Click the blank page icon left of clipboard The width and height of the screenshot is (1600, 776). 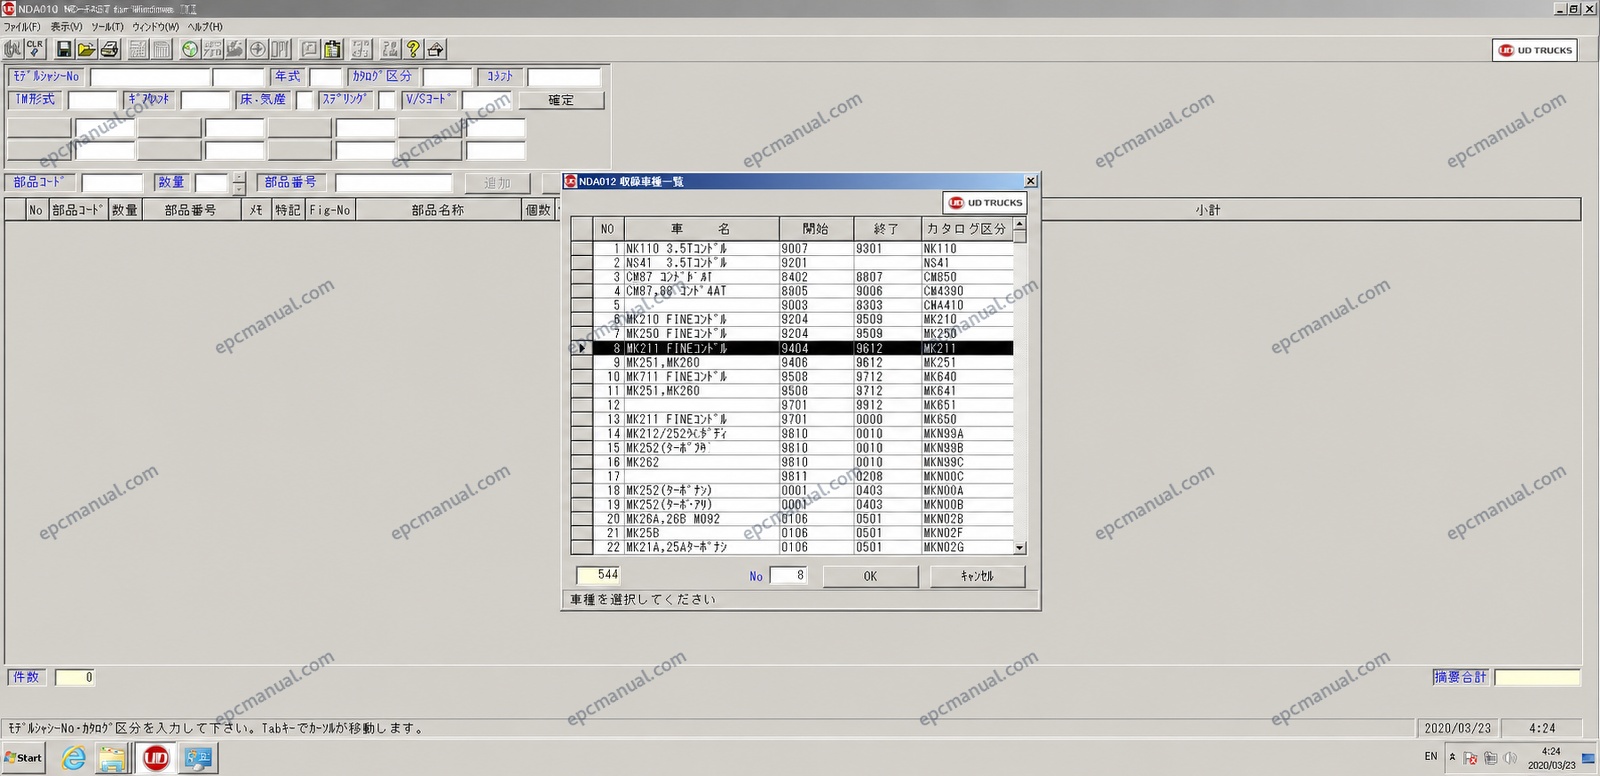point(310,48)
